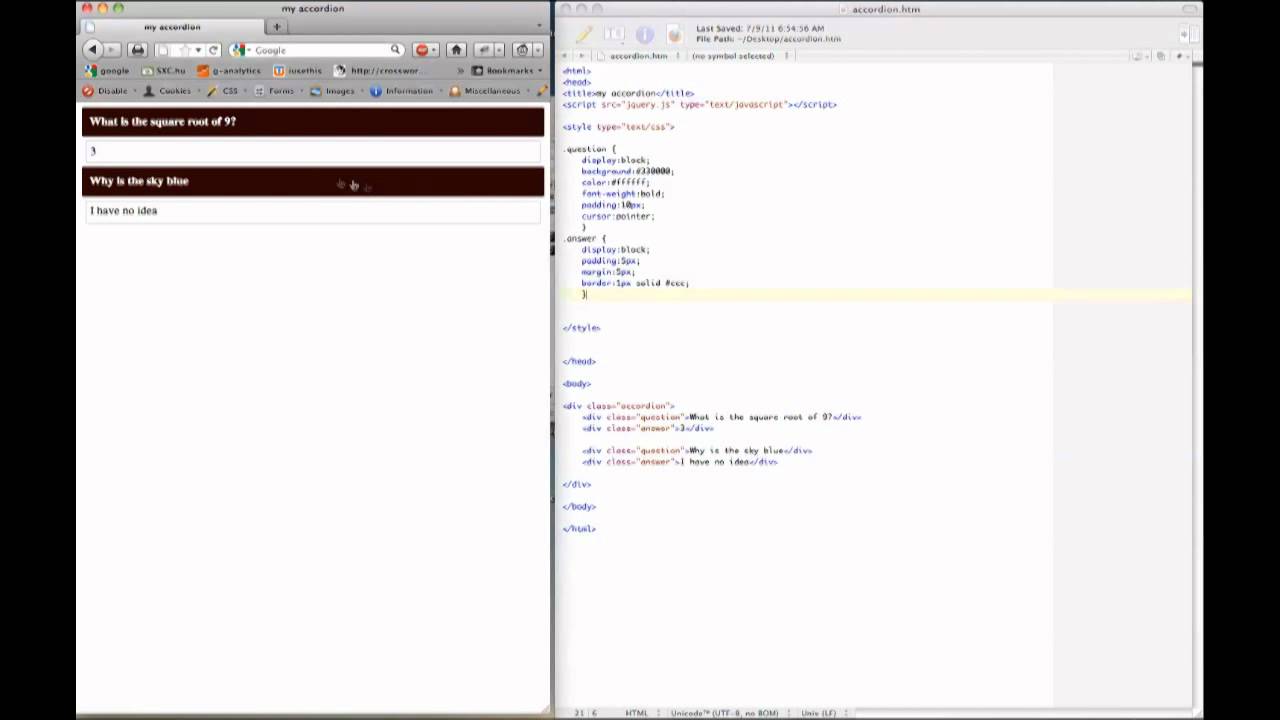The width and height of the screenshot is (1280, 720).
Task: Open the Miscellaneous developer menu
Action: click(x=487, y=91)
